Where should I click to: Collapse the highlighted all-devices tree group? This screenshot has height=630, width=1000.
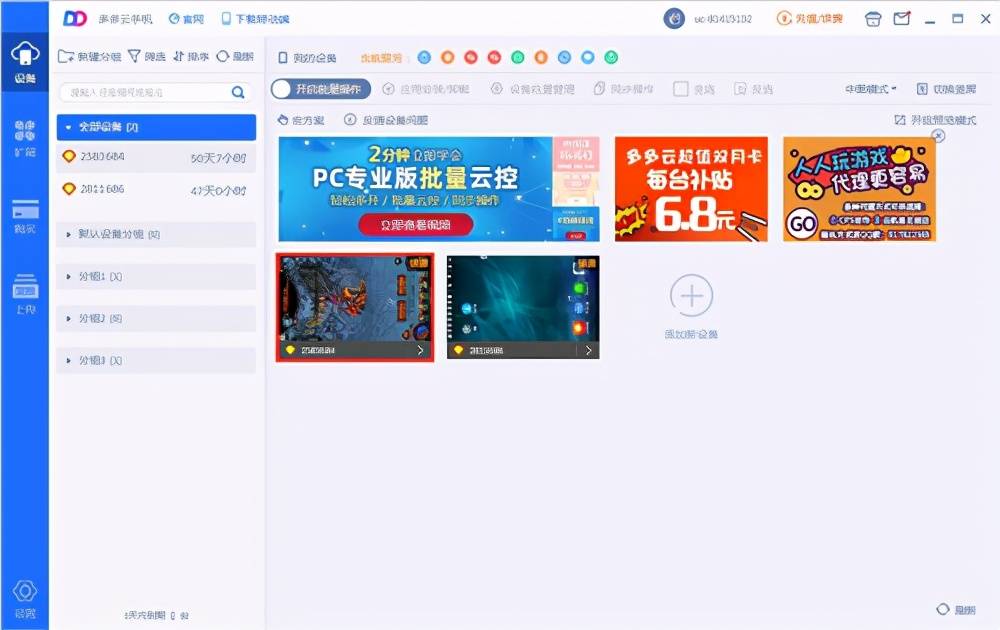[x=156, y=127]
